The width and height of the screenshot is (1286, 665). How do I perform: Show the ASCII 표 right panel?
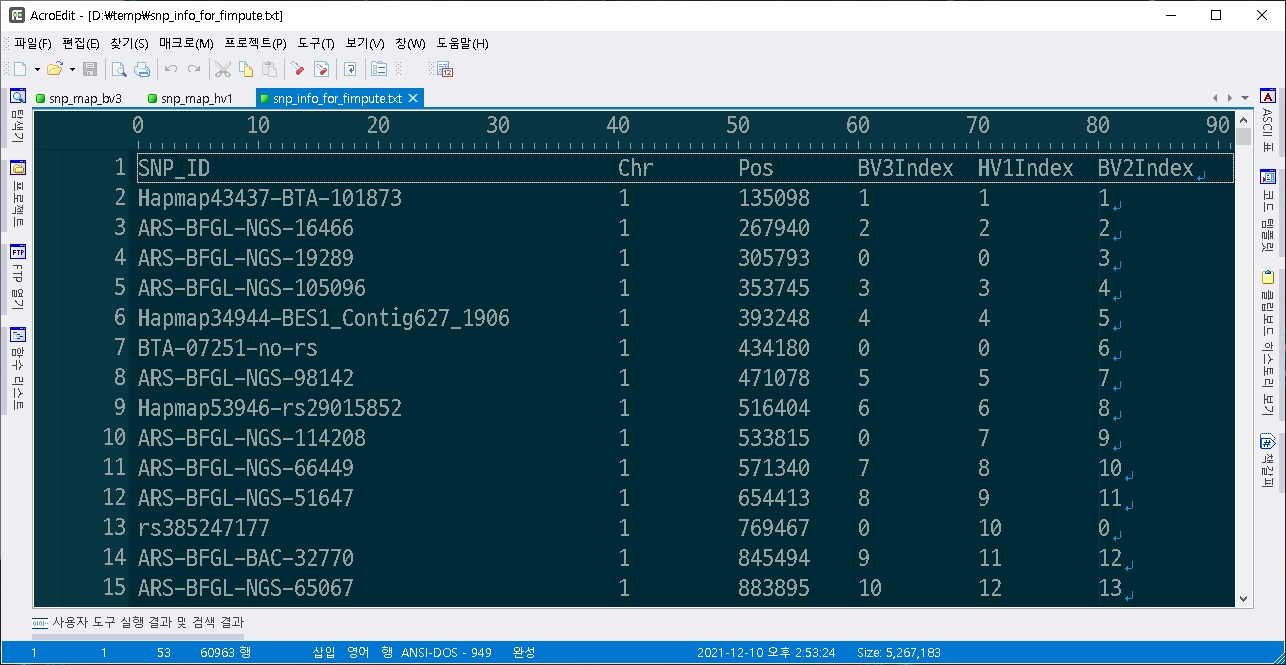1268,122
